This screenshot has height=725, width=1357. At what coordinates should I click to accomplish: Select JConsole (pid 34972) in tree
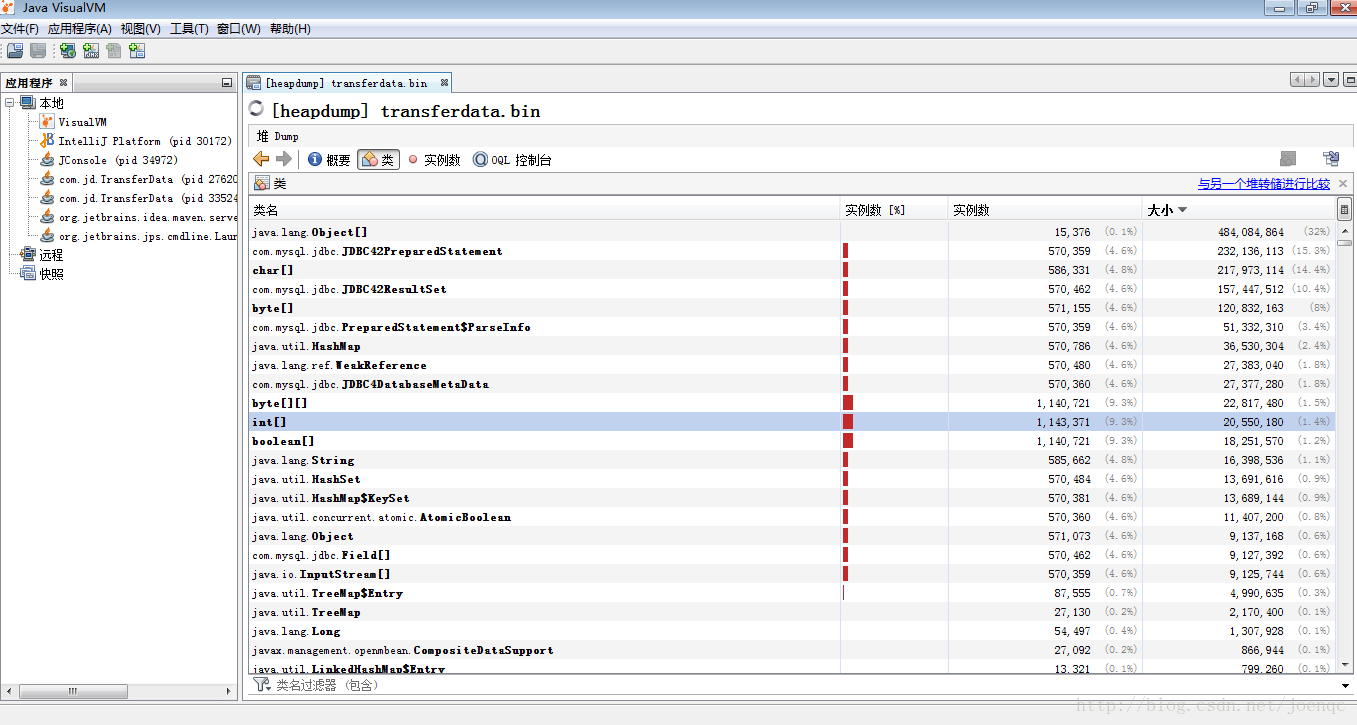coord(118,160)
